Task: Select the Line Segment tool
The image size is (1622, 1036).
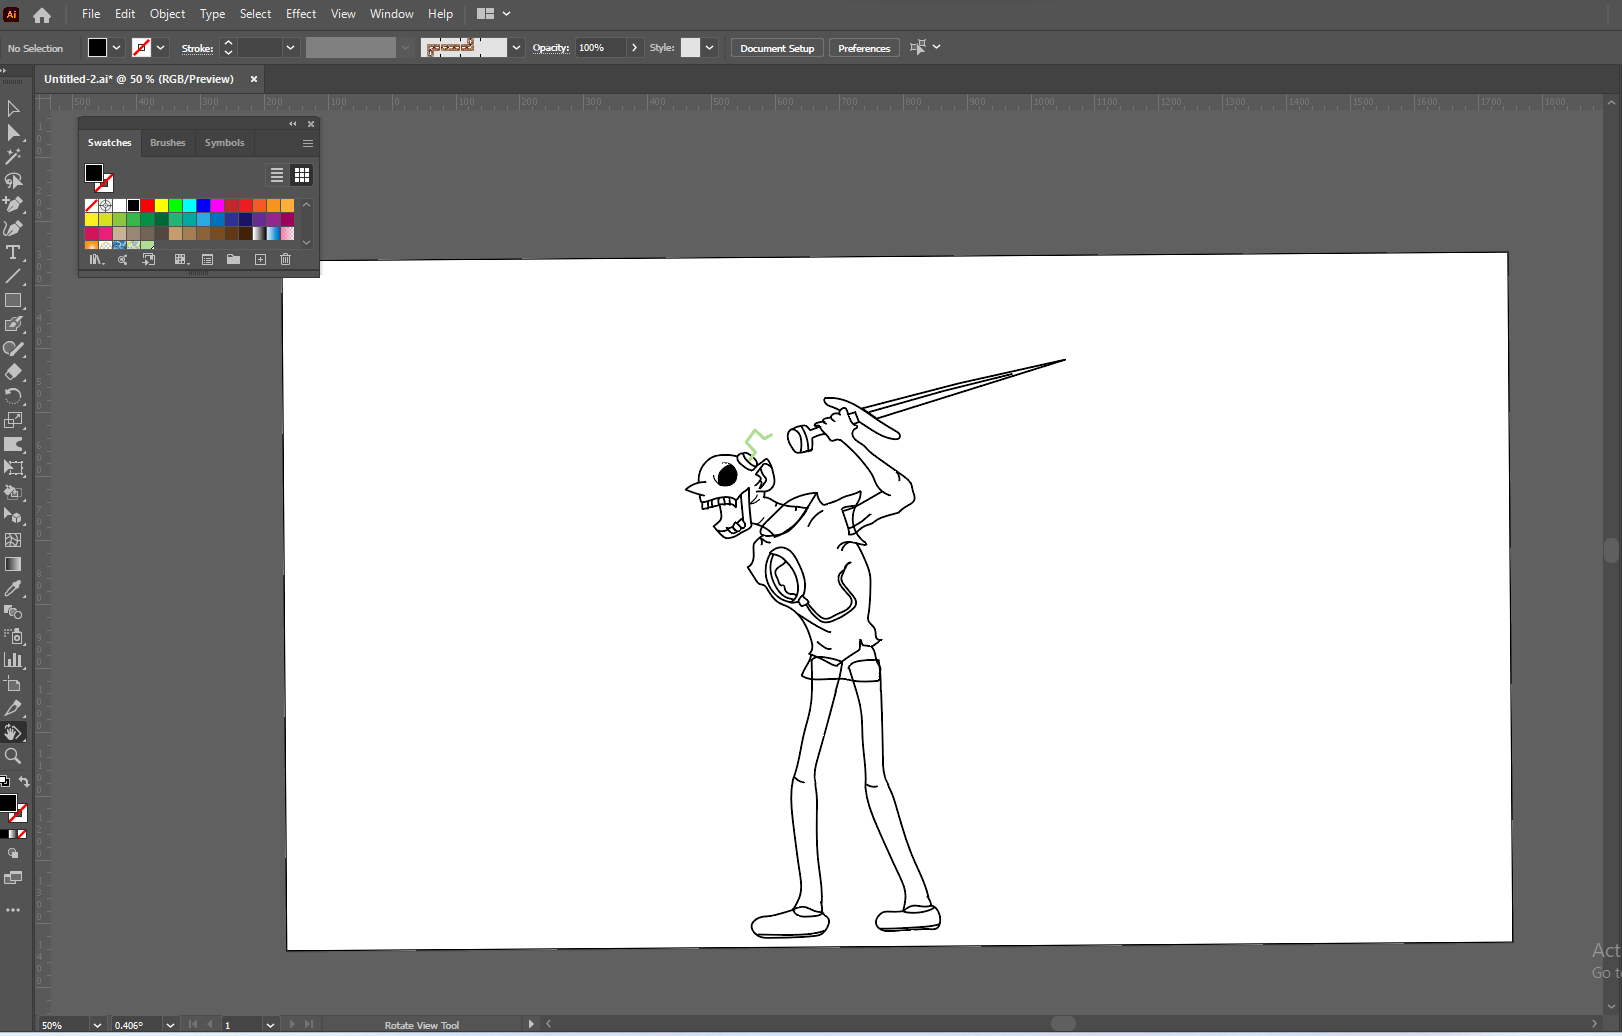Action: point(13,276)
